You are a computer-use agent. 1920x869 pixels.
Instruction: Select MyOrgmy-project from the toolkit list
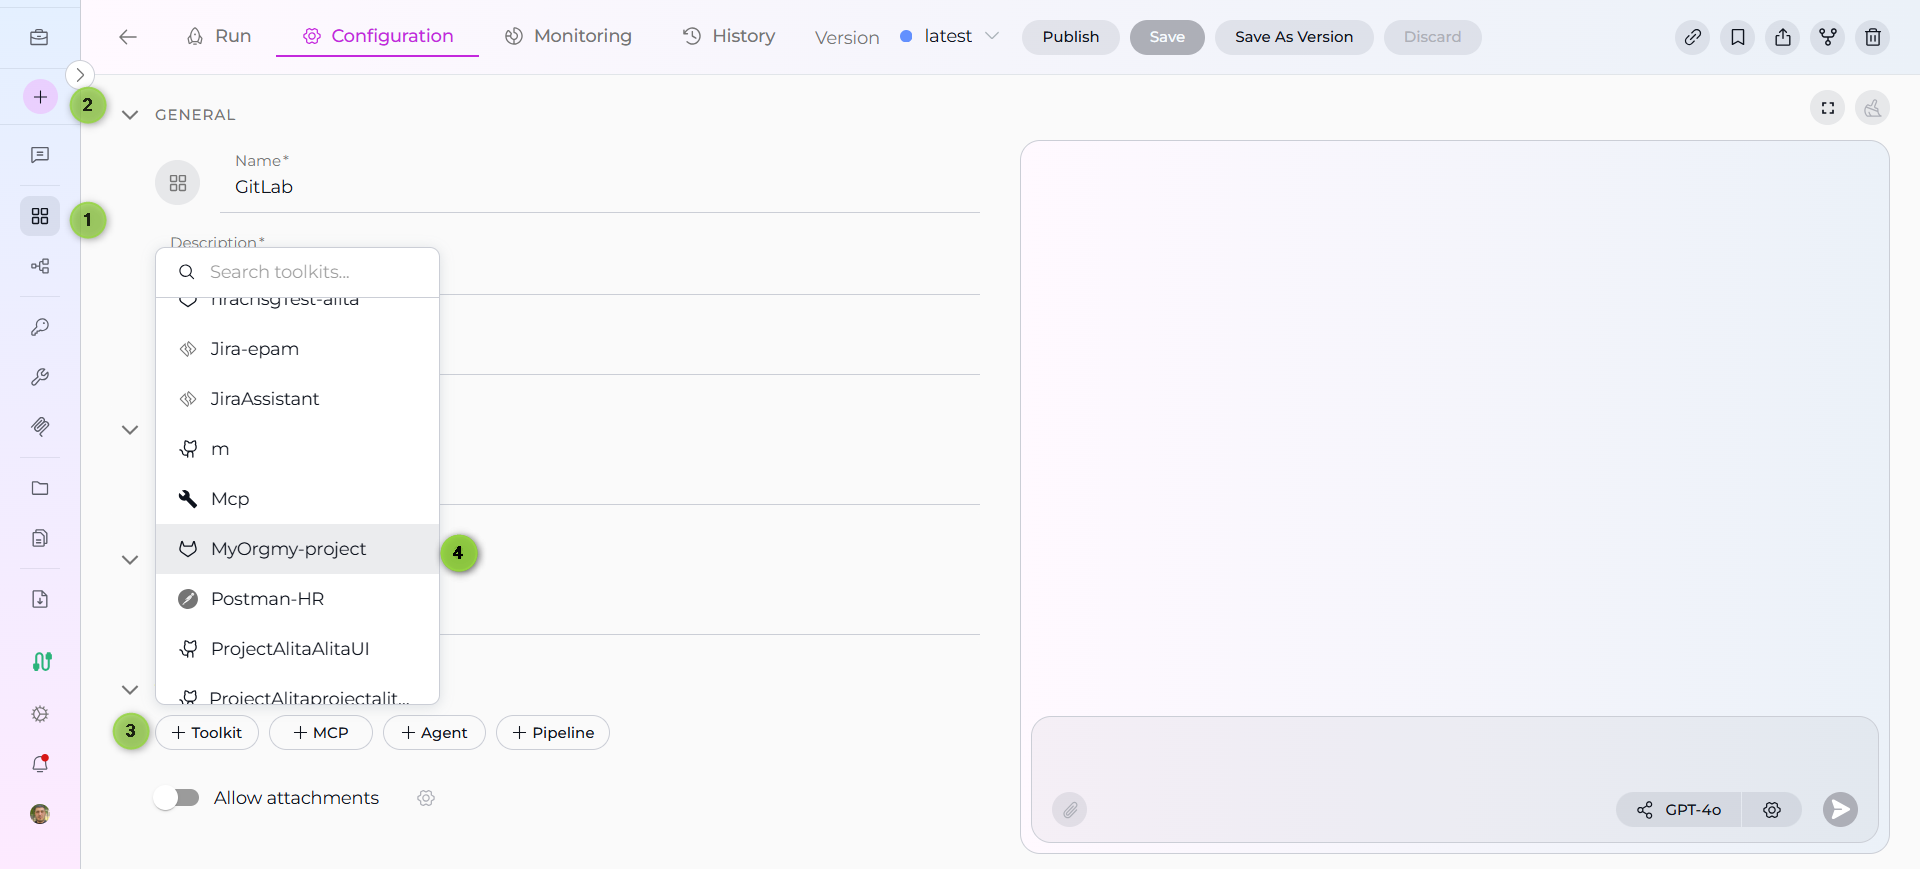point(288,549)
